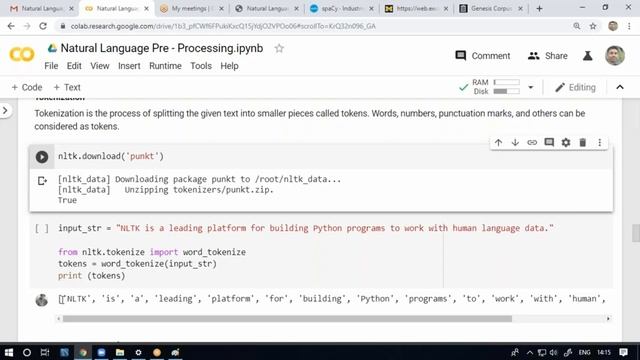Open Help menu

click(x=229, y=66)
